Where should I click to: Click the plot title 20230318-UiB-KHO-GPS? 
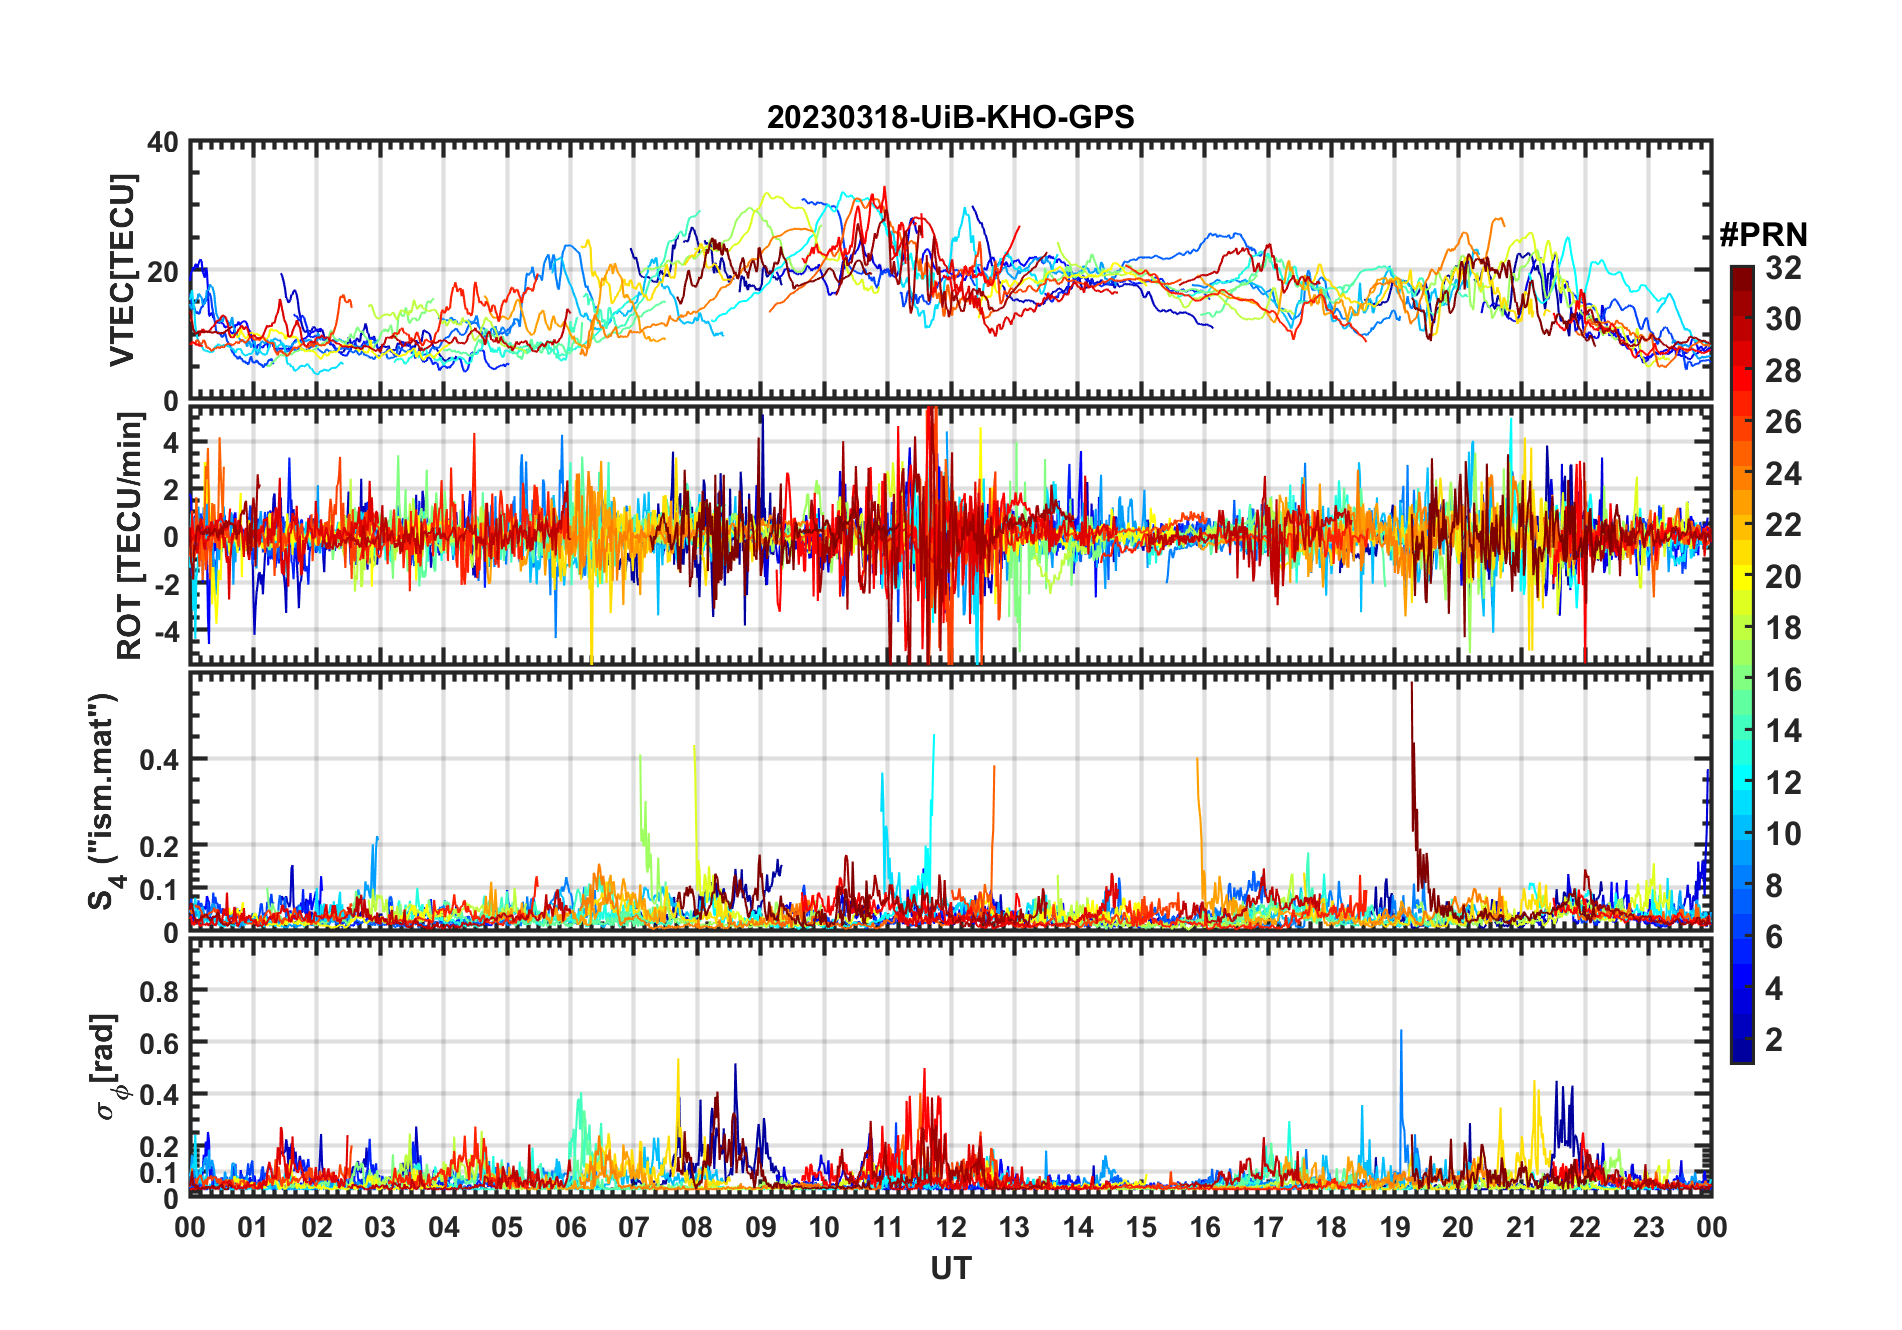pyautogui.click(x=950, y=117)
